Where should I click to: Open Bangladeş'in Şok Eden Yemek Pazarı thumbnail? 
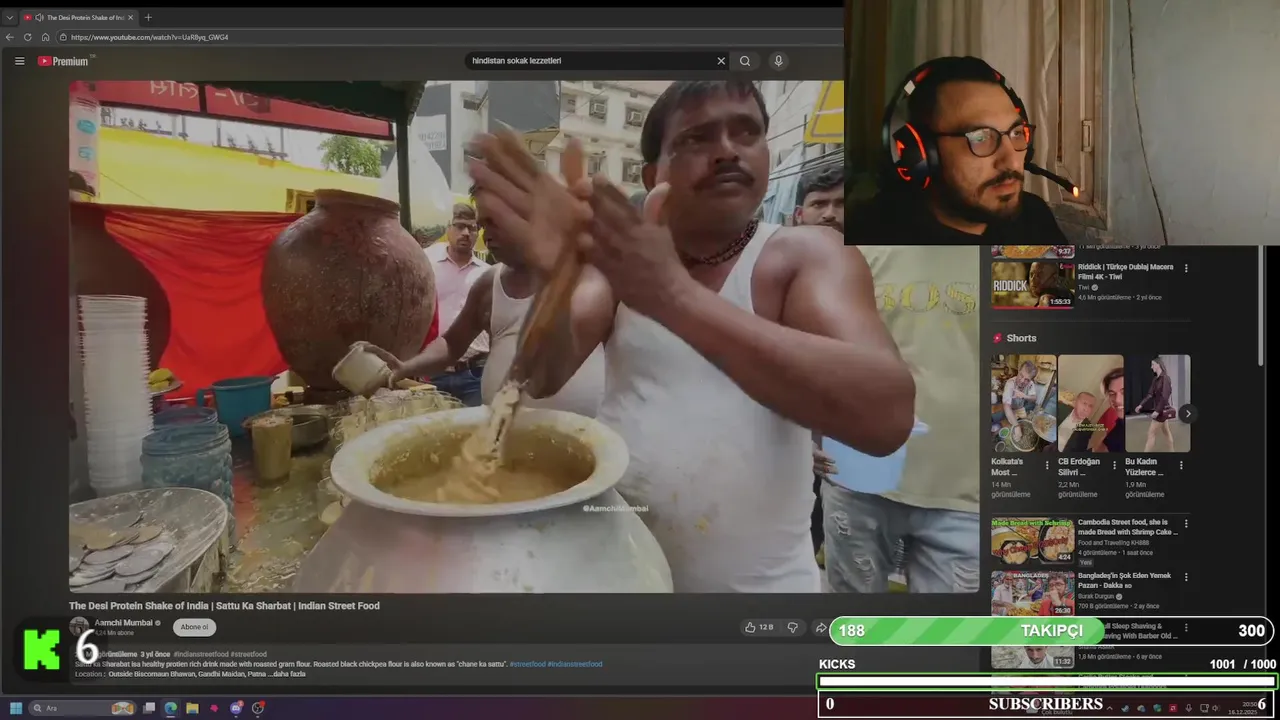coord(1032,594)
